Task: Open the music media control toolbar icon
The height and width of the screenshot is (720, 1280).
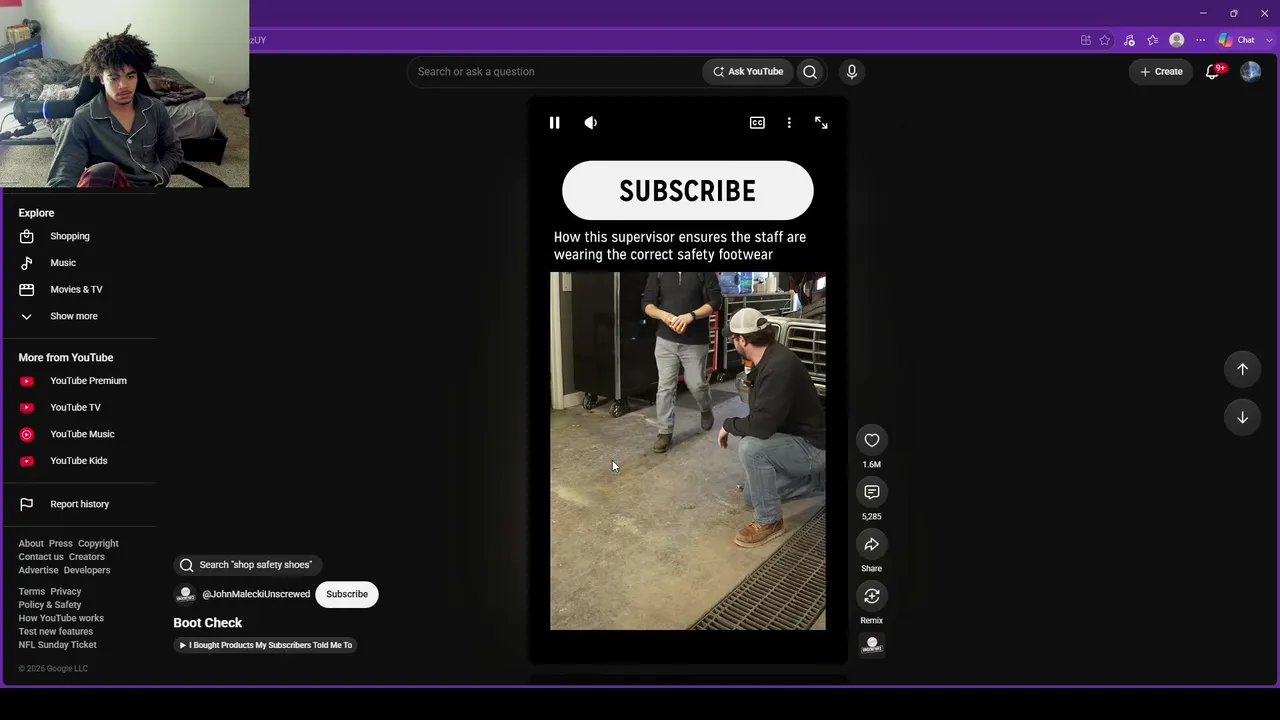Action: pyautogui.click(x=1129, y=40)
